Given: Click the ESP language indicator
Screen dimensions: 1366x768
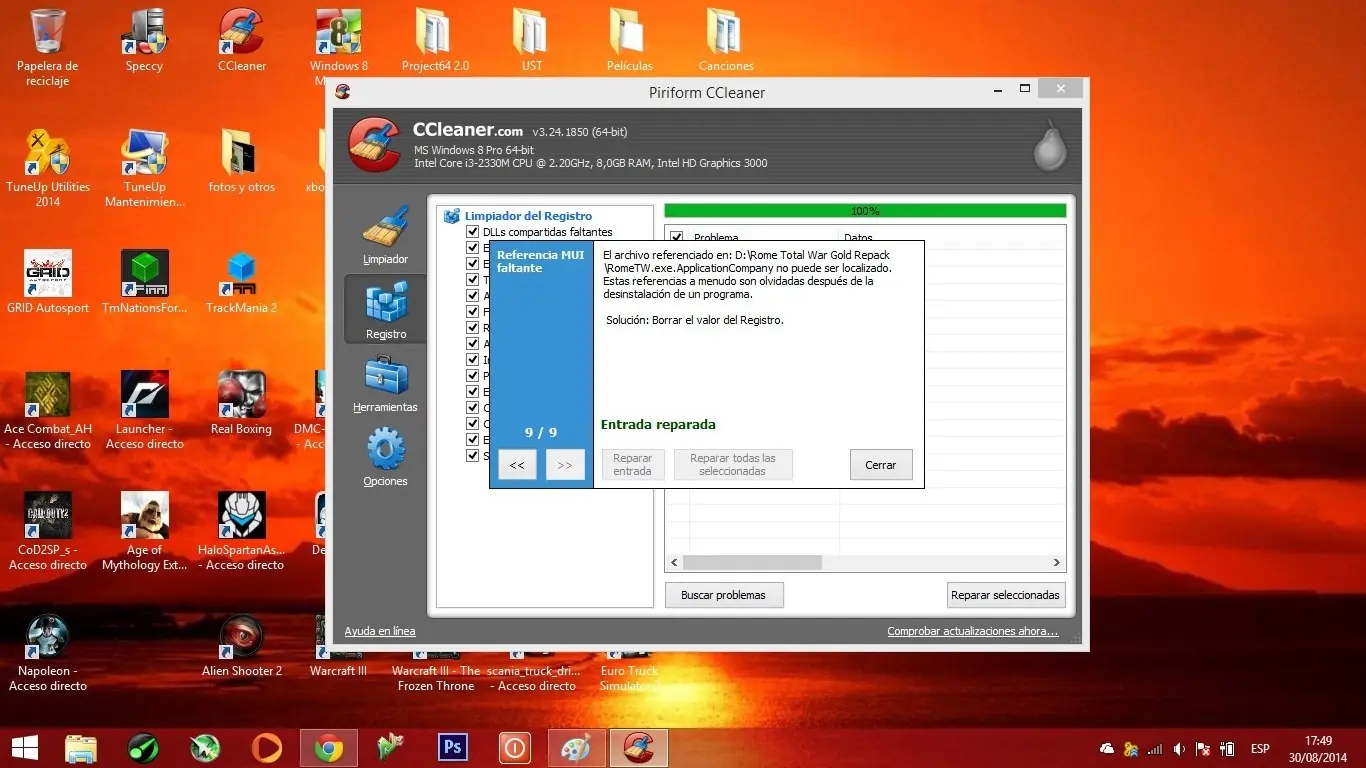Looking at the screenshot, I should click(x=1260, y=748).
